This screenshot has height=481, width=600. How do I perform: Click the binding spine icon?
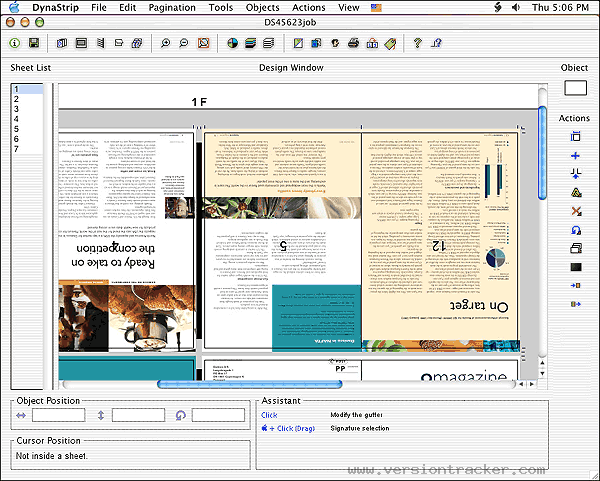point(101,43)
